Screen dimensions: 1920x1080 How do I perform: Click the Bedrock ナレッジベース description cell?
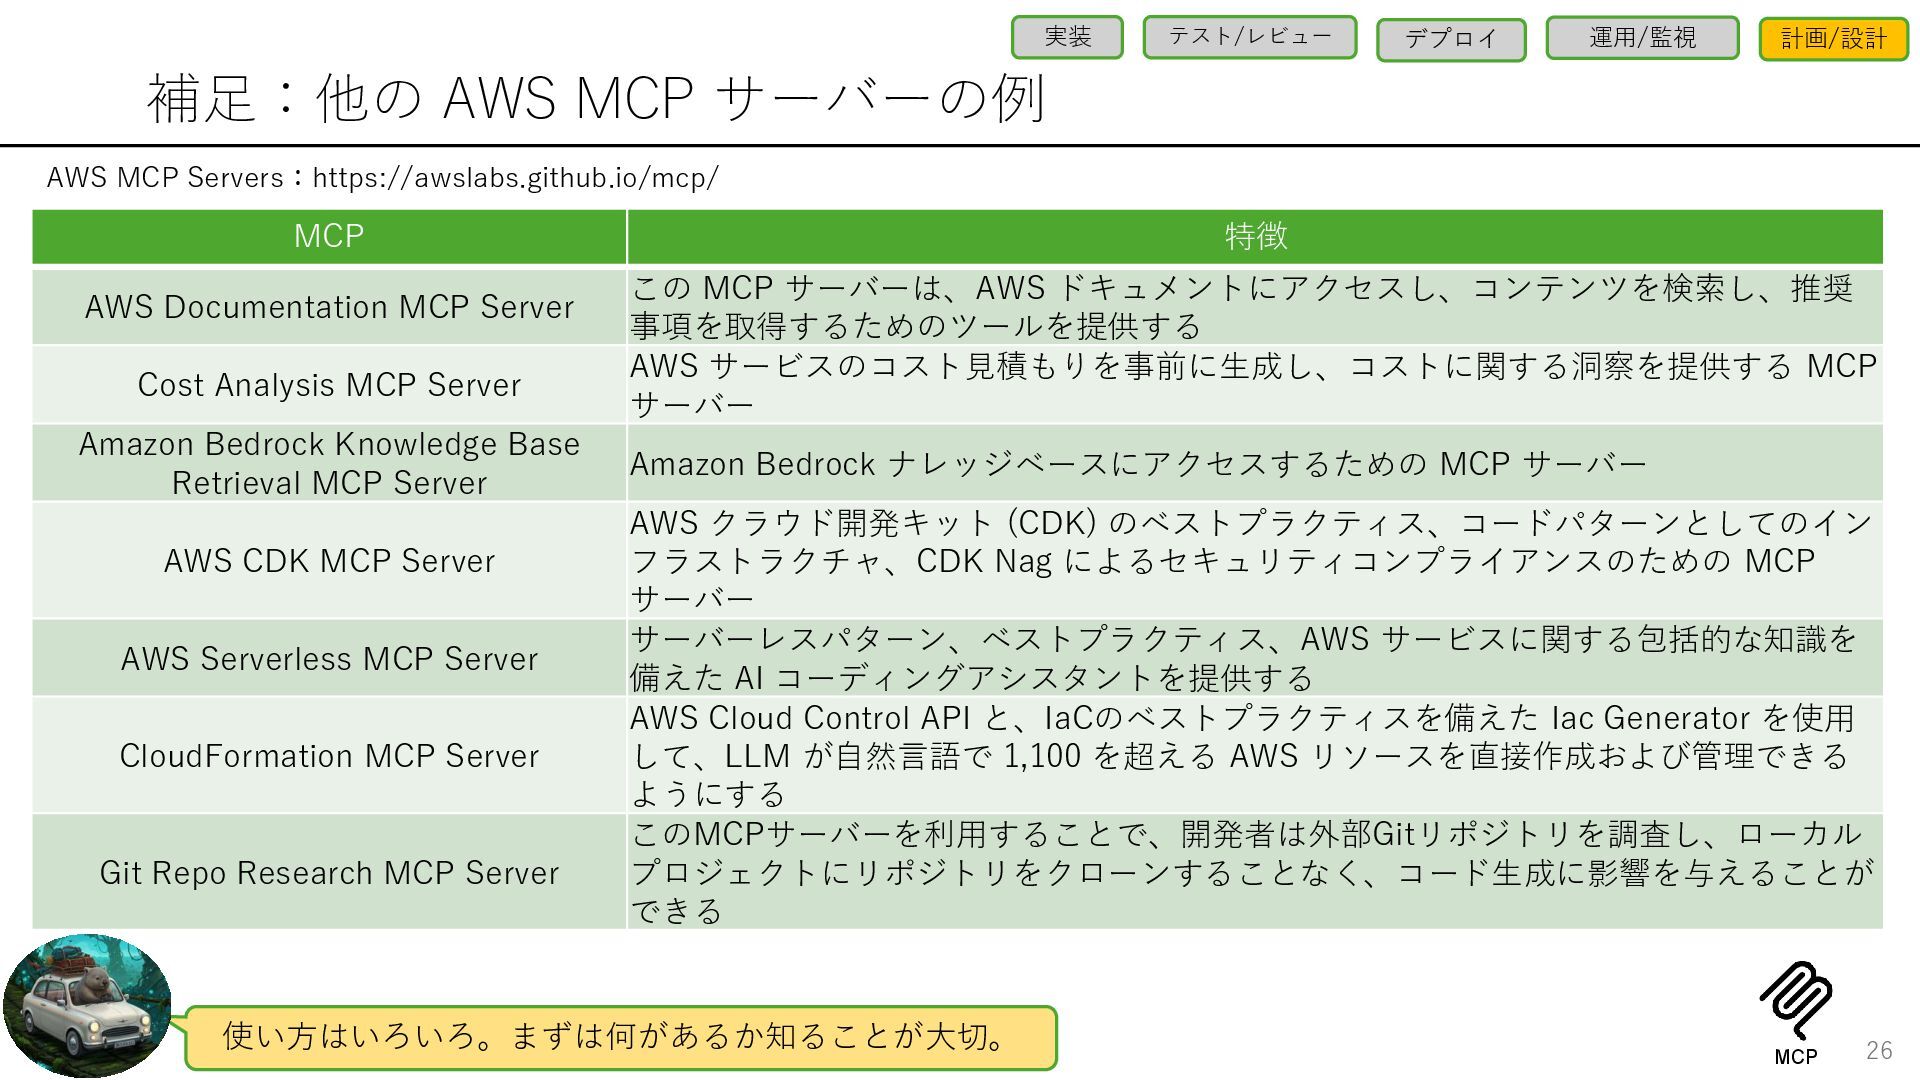1255,463
